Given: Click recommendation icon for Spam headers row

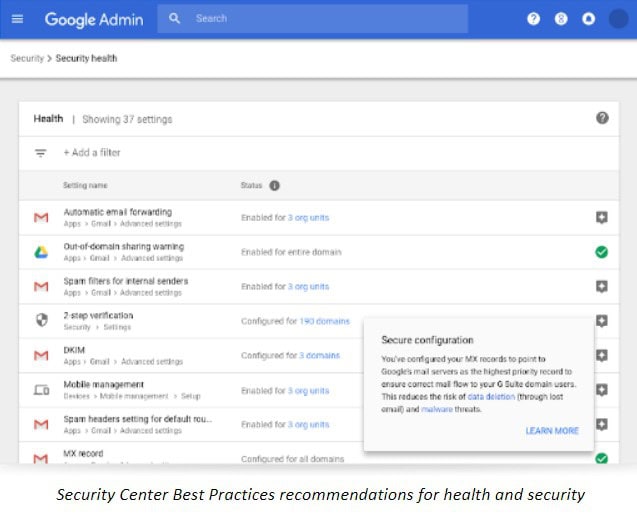Looking at the screenshot, I should click(602, 425).
